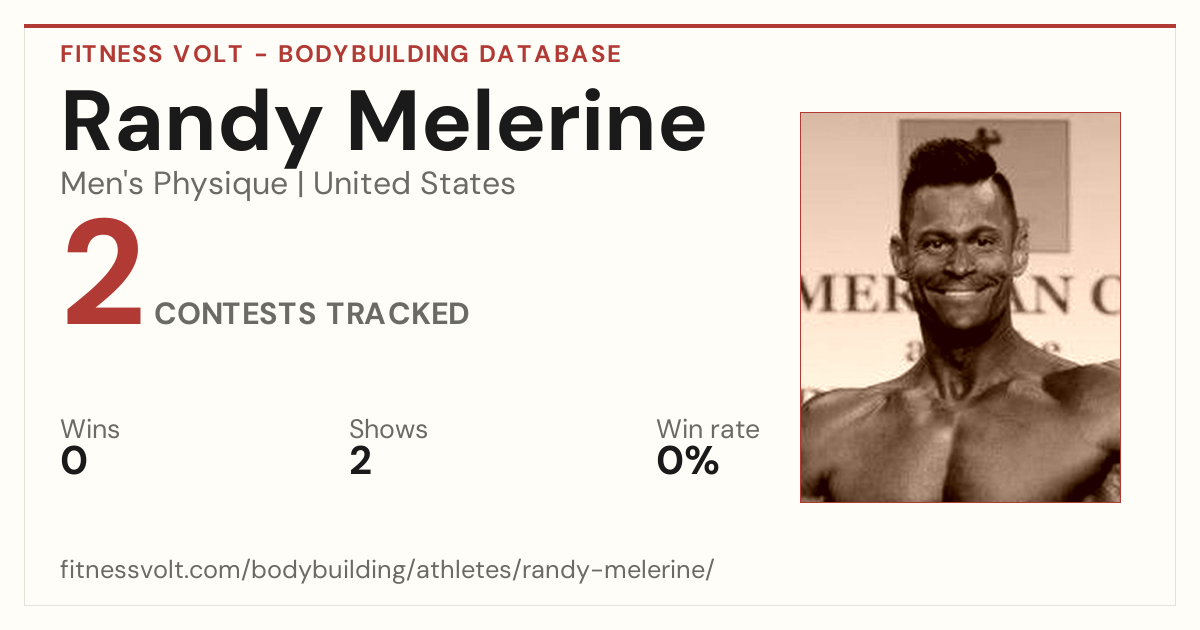Image resolution: width=1200 pixels, height=630 pixels.
Task: Open the fitnessvolt.com athlete URL
Action: coord(387,571)
